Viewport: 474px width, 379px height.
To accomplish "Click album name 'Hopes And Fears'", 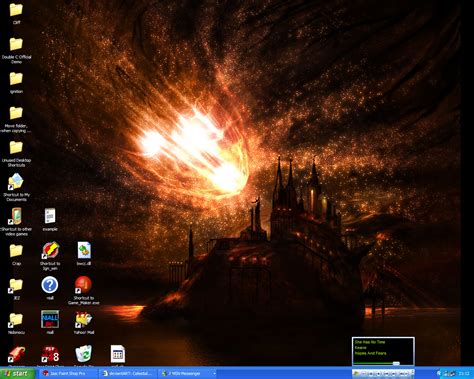I will (x=370, y=353).
